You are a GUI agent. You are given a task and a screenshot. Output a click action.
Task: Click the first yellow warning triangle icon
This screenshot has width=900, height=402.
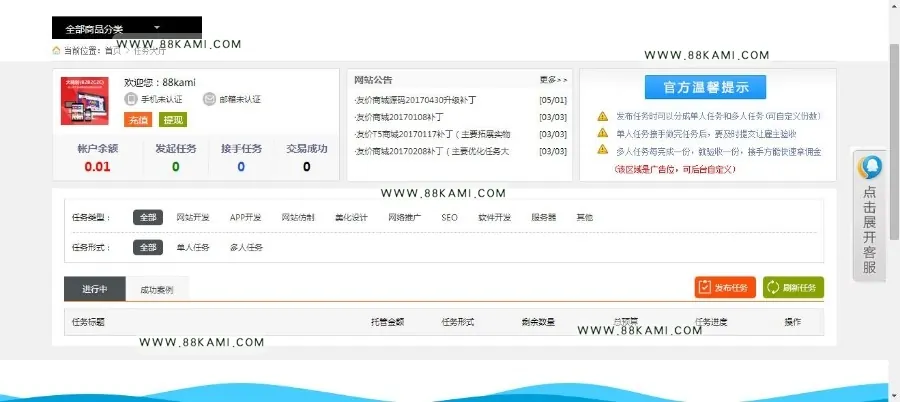602,116
